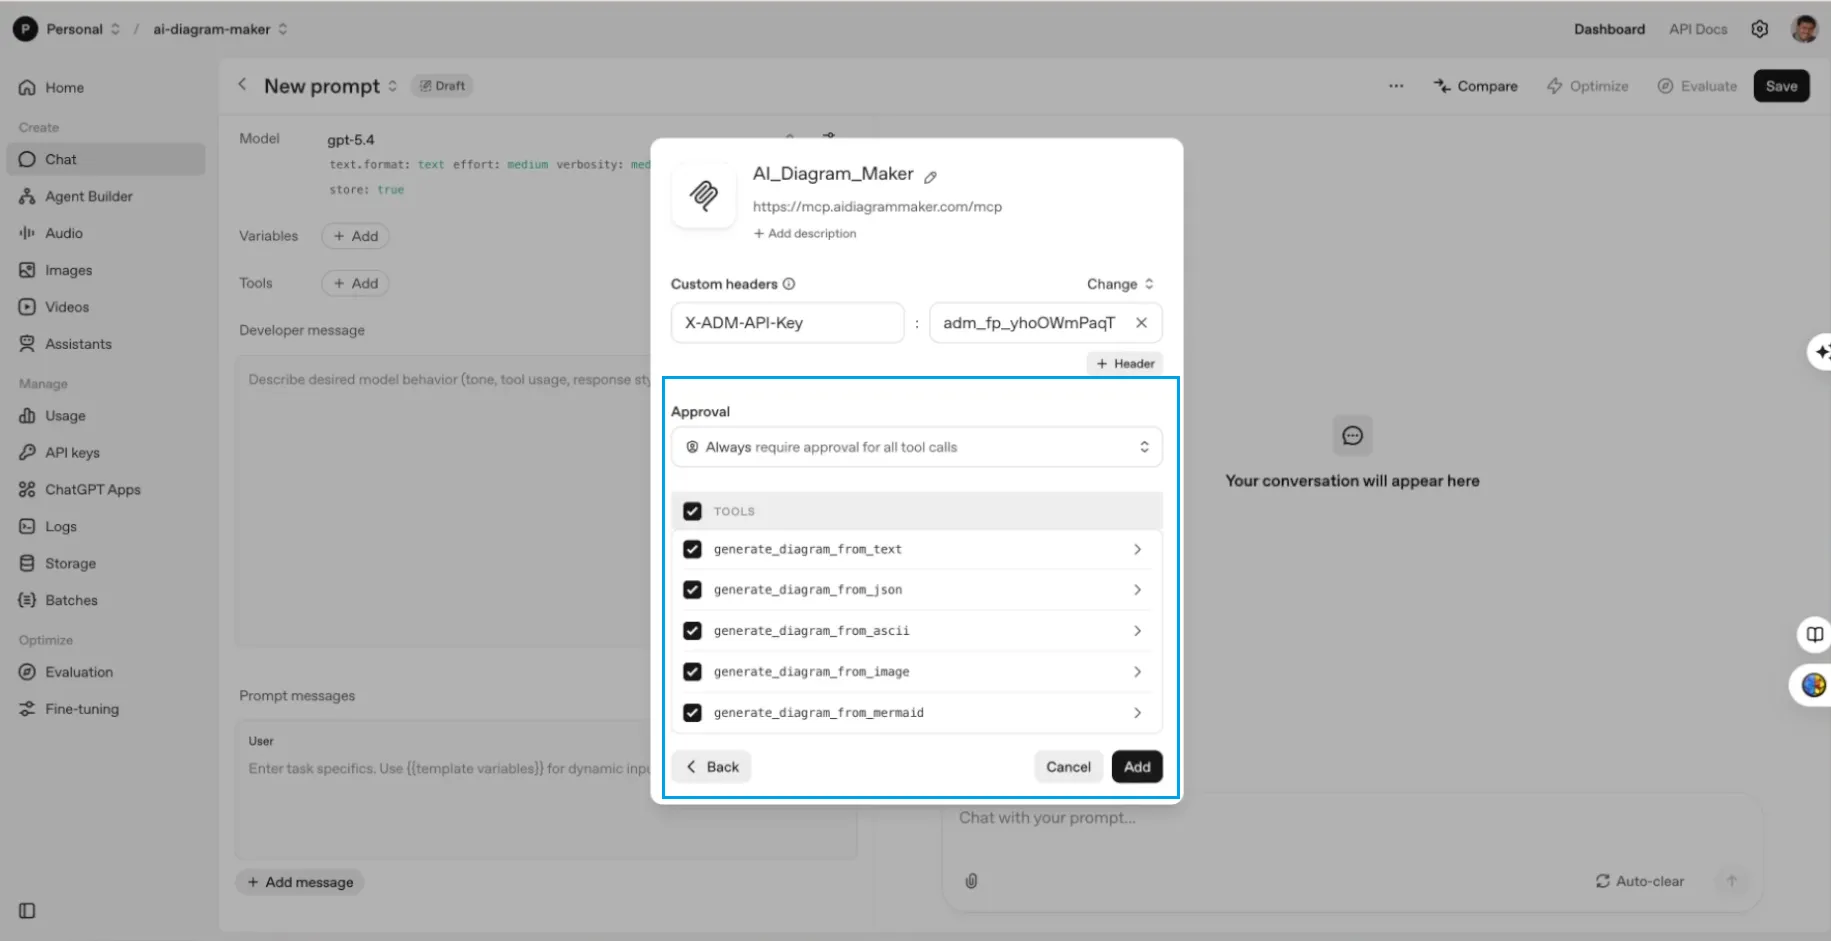Image resolution: width=1831 pixels, height=941 pixels.
Task: Cancel the AI_Diagram_Maker dialog
Action: pyautogui.click(x=1068, y=766)
